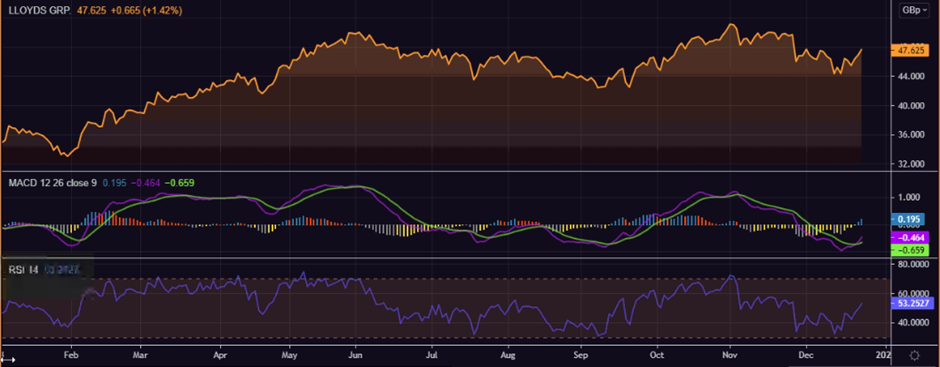Click the Mar label on time axis
Image resolution: width=940 pixels, height=367 pixels.
(x=140, y=355)
